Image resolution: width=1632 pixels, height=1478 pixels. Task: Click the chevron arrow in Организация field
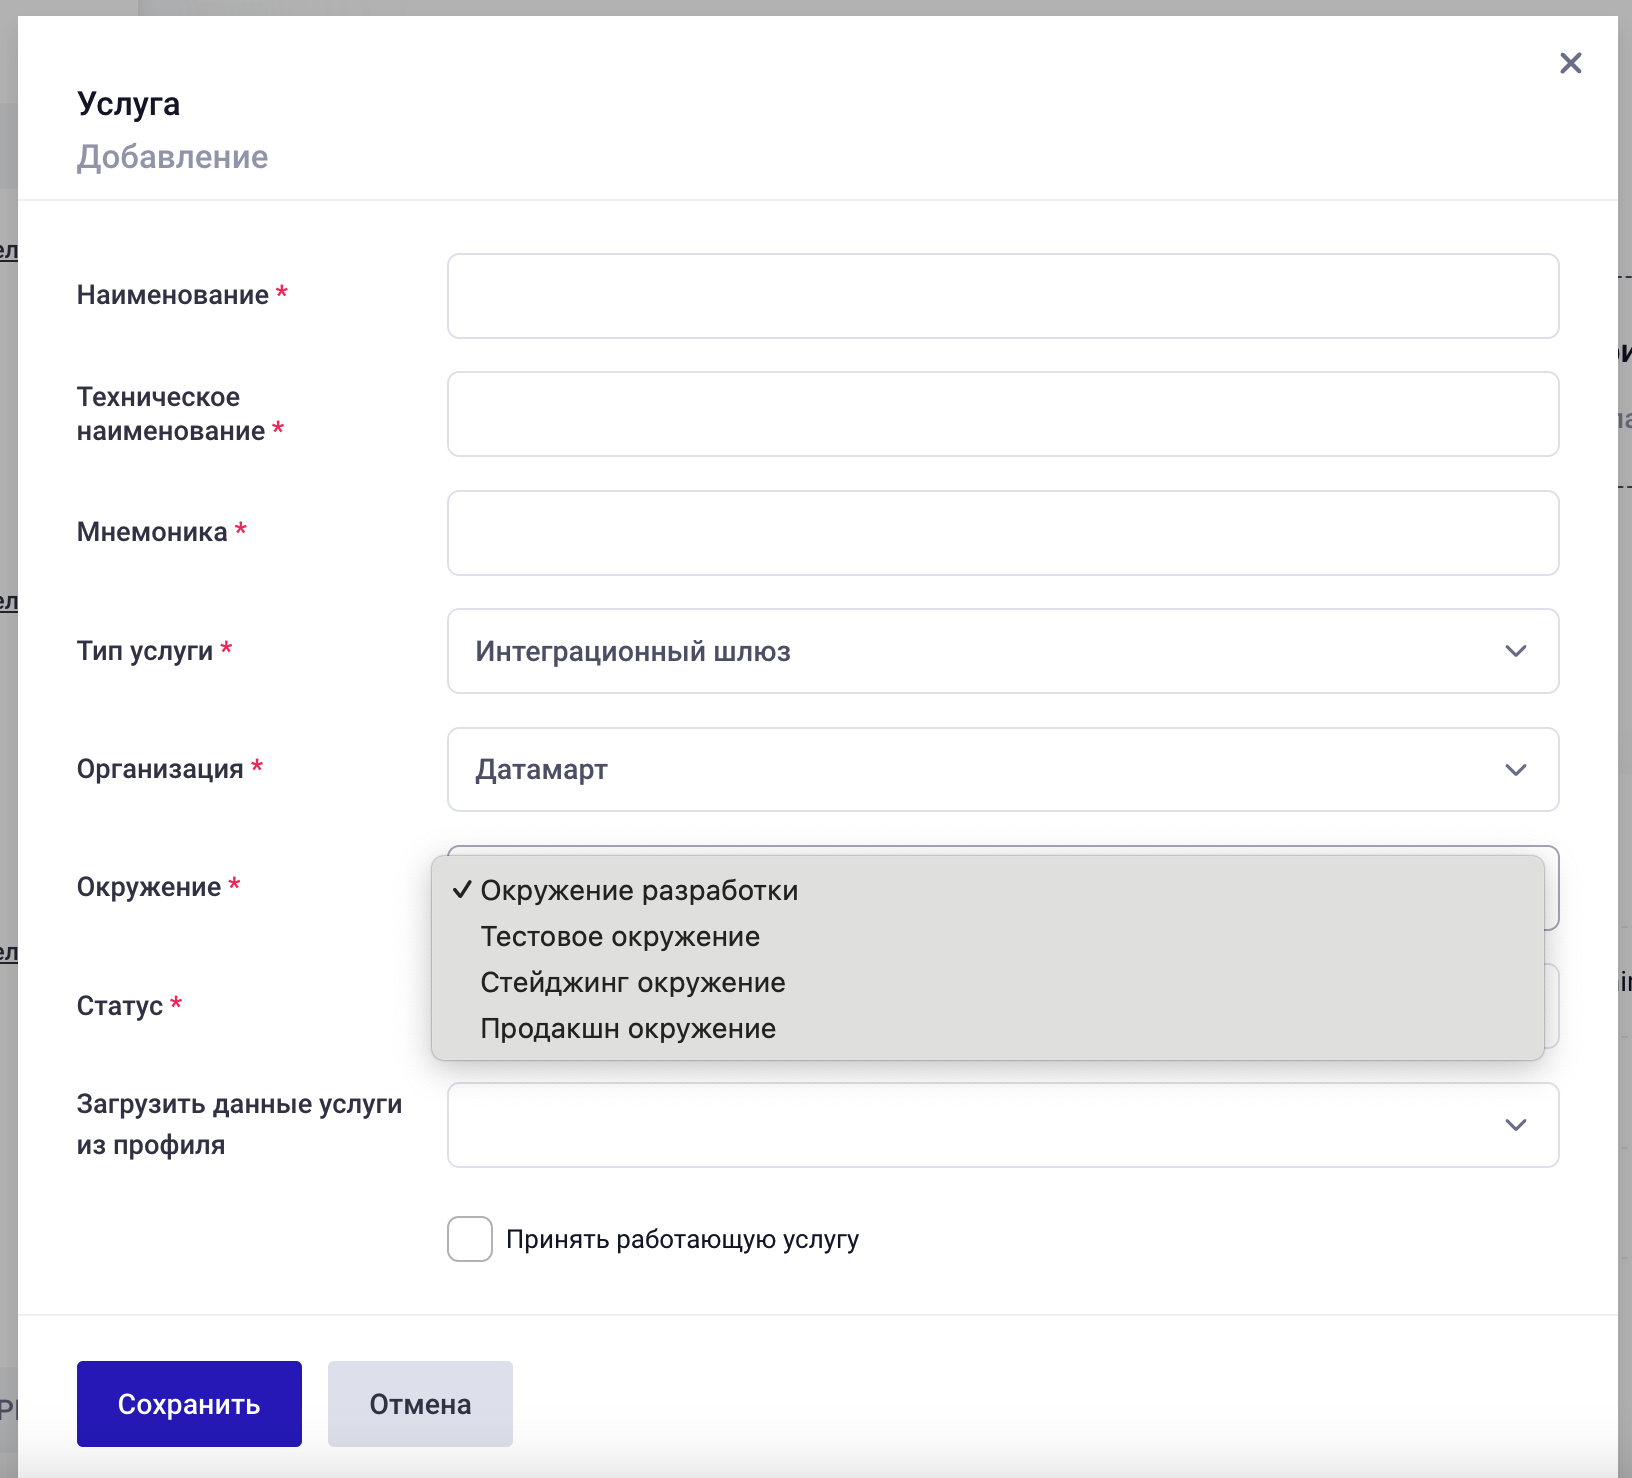(1515, 770)
